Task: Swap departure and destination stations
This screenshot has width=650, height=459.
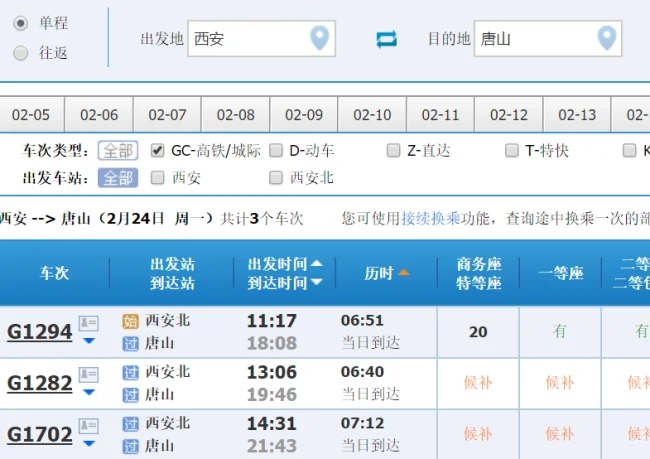Action: pyautogui.click(x=386, y=39)
